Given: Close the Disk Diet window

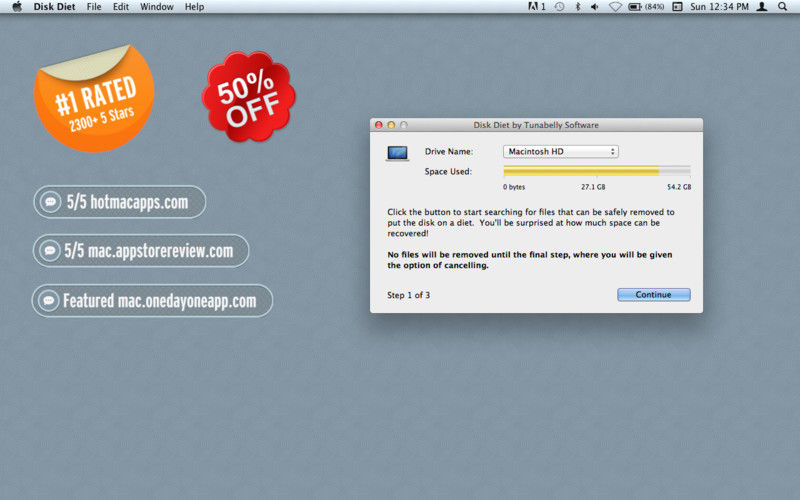Looking at the screenshot, I should (379, 125).
